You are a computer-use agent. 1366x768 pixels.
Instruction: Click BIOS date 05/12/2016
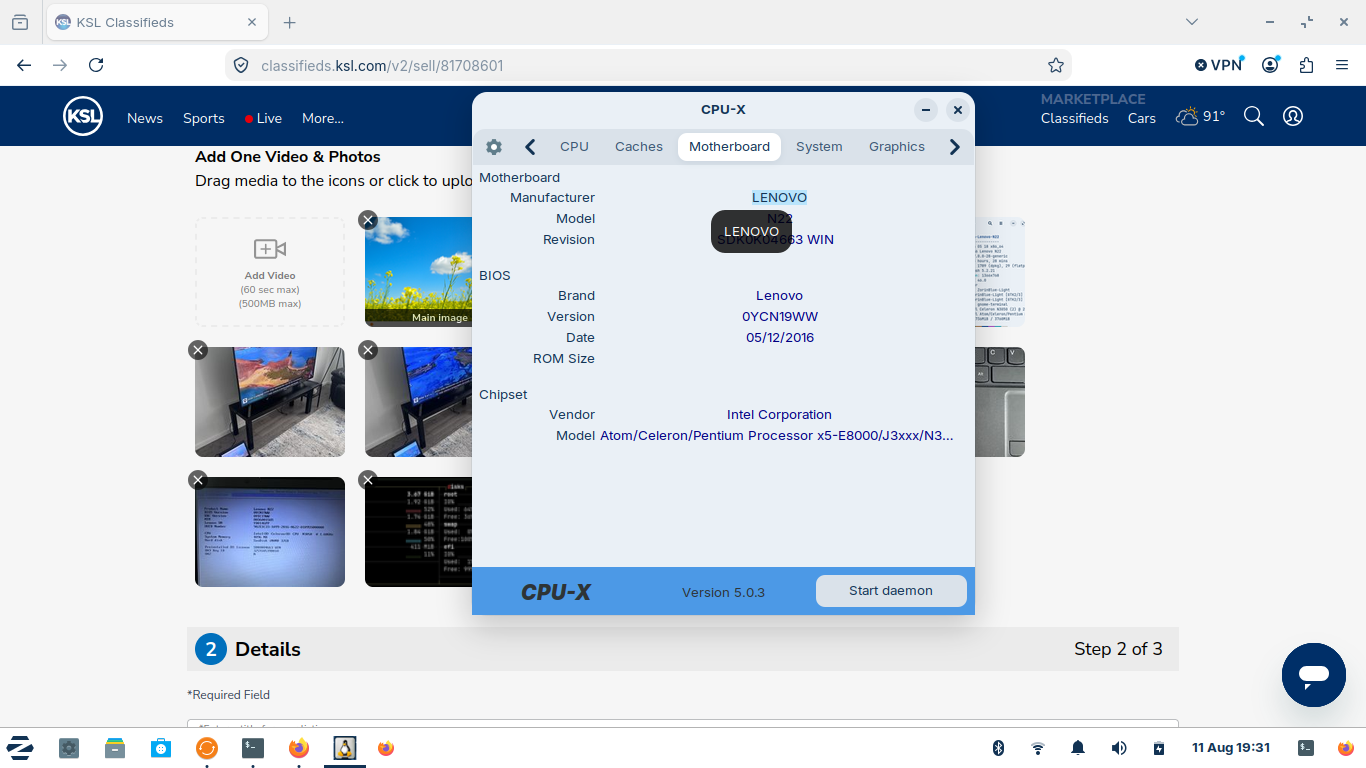[x=780, y=338]
